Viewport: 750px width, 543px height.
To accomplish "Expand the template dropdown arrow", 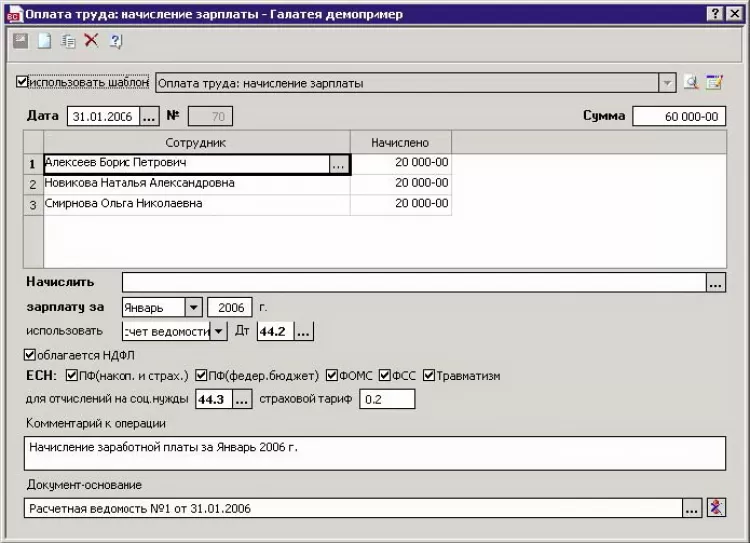I will pyautogui.click(x=667, y=83).
